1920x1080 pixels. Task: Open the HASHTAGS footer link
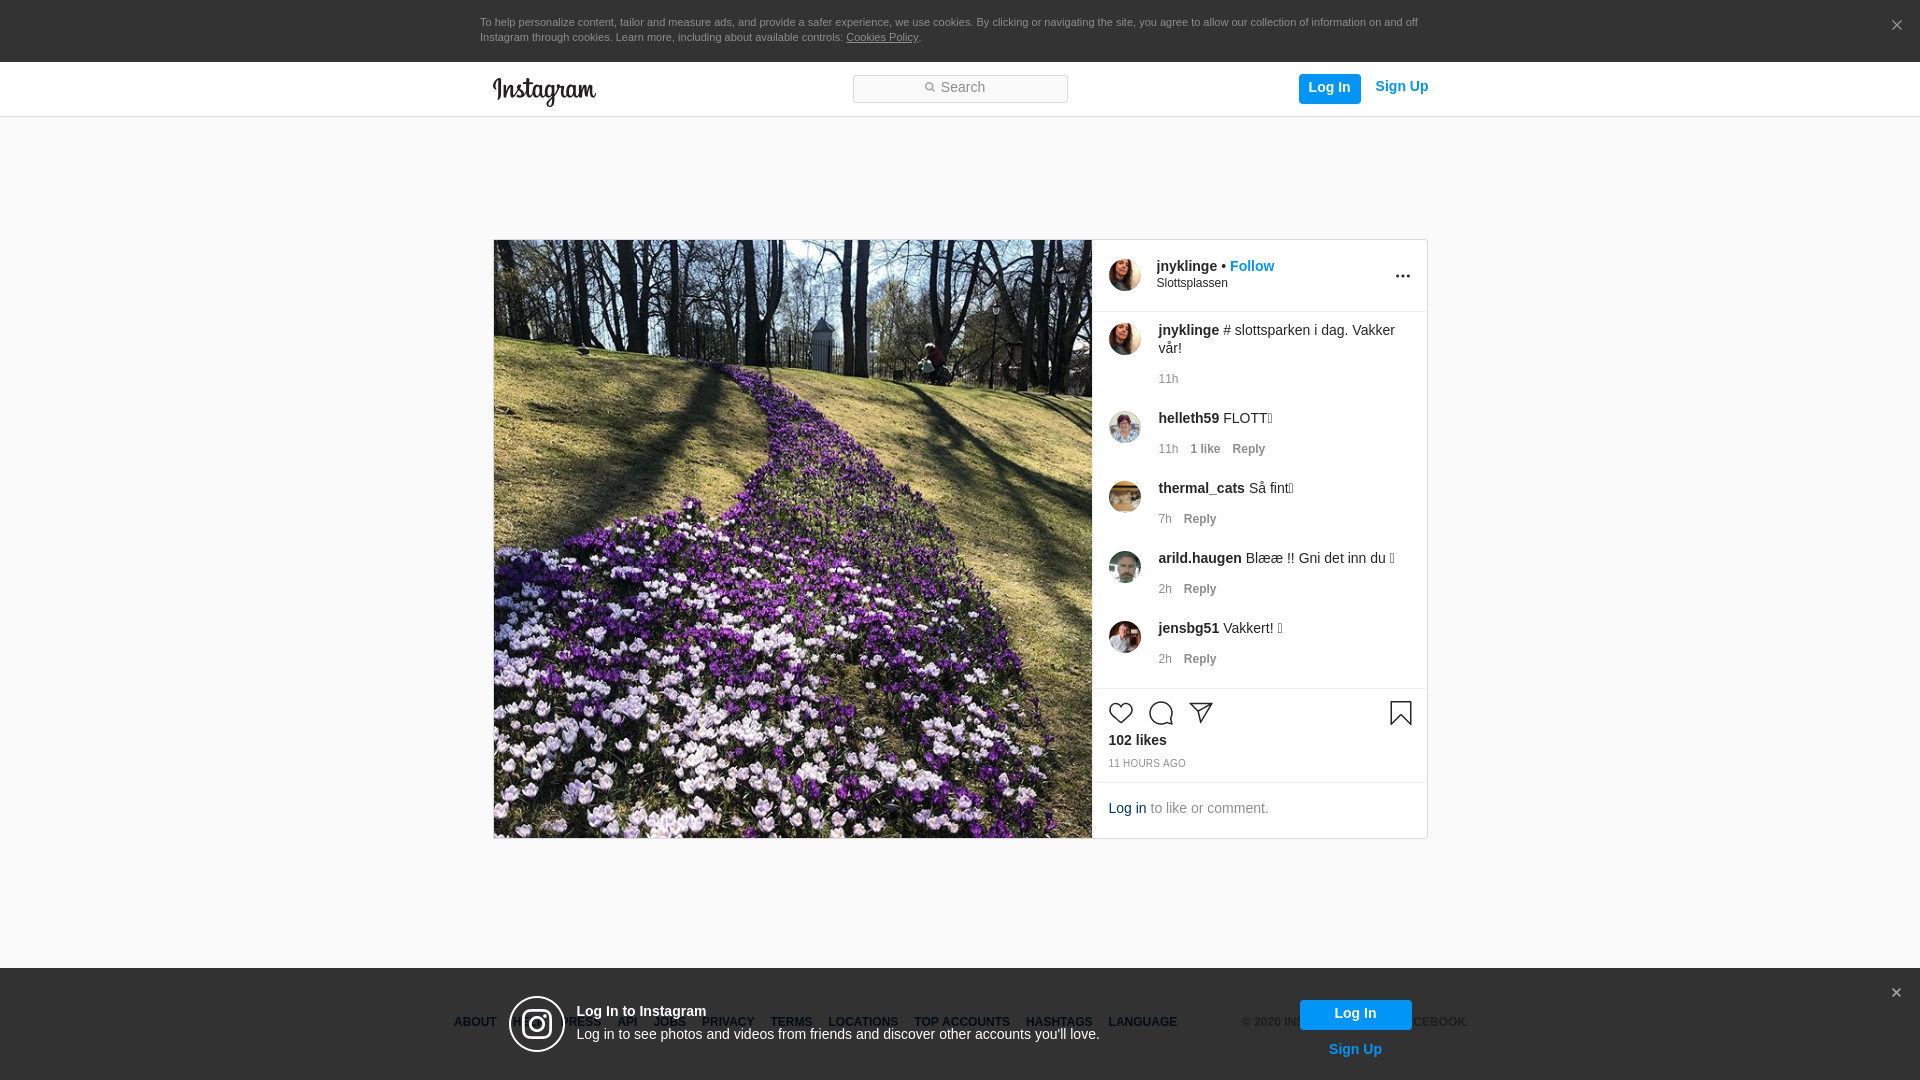tap(1059, 1022)
